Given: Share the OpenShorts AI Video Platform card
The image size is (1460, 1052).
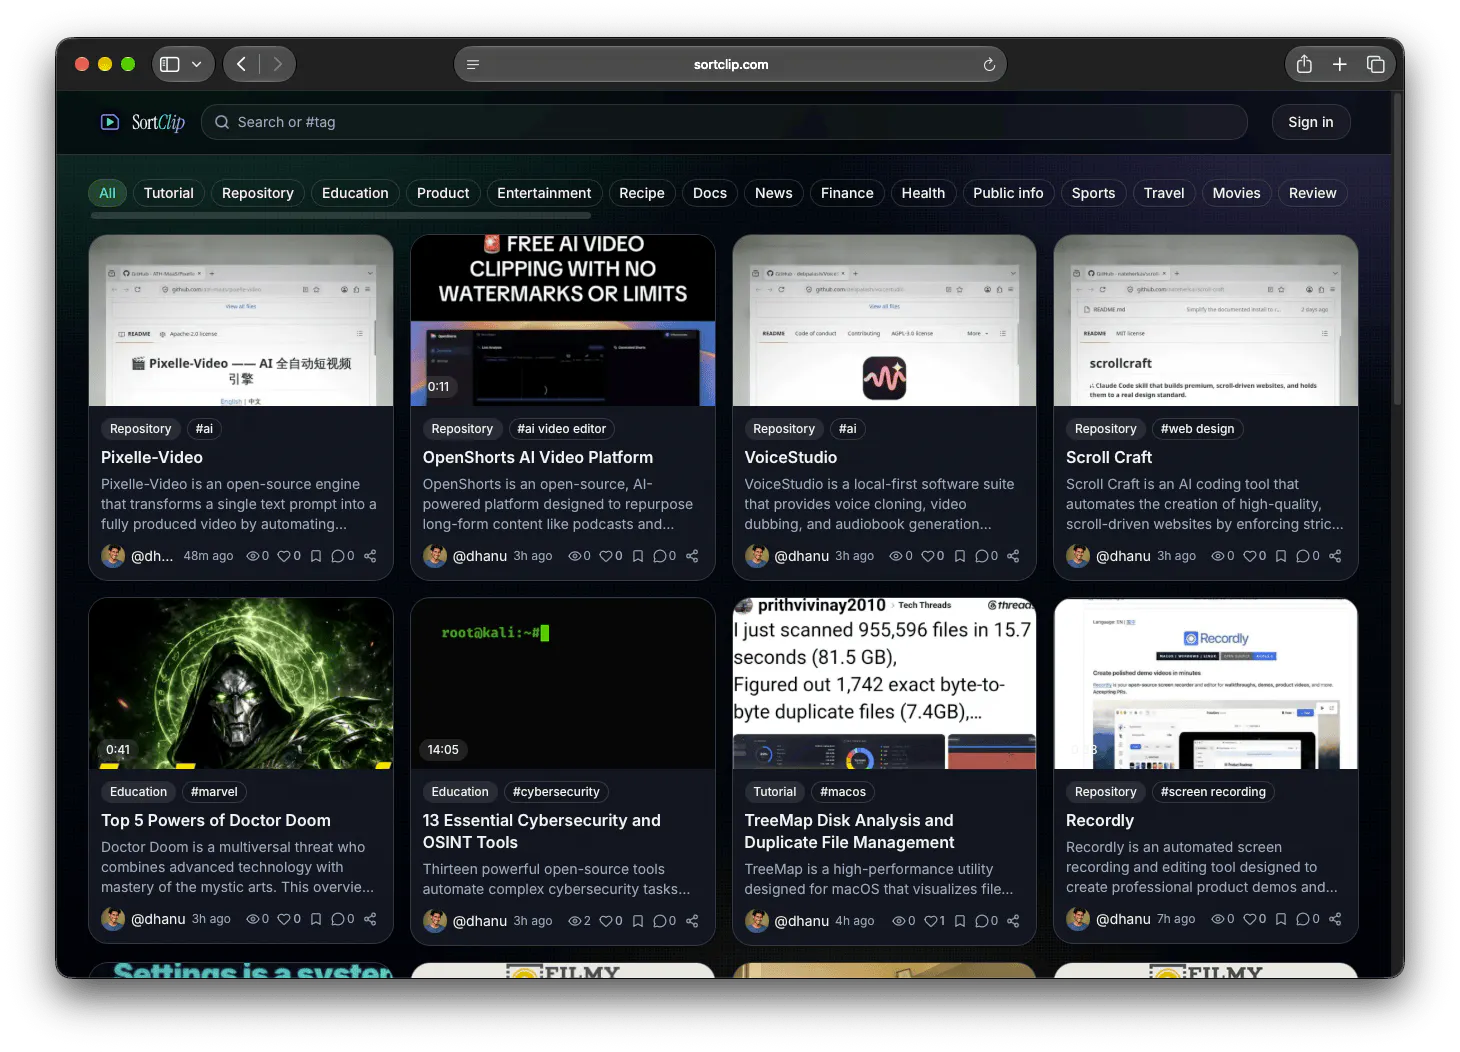Looking at the screenshot, I should click(x=692, y=556).
